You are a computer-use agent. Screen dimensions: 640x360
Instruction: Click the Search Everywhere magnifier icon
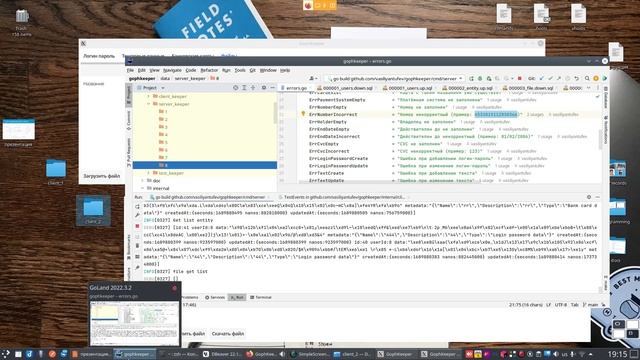[587, 78]
